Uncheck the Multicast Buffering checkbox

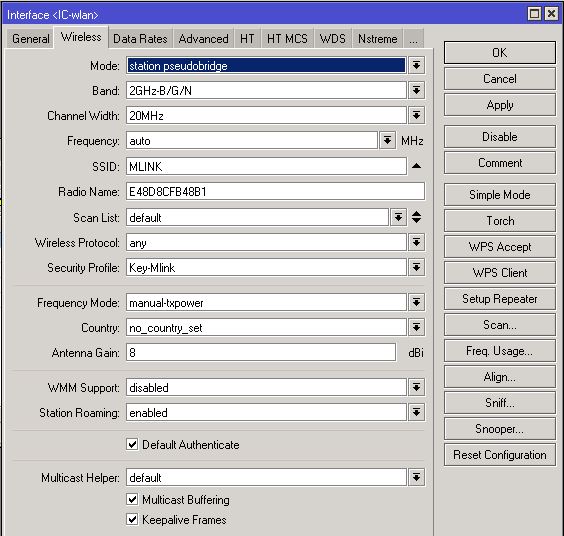point(132,499)
